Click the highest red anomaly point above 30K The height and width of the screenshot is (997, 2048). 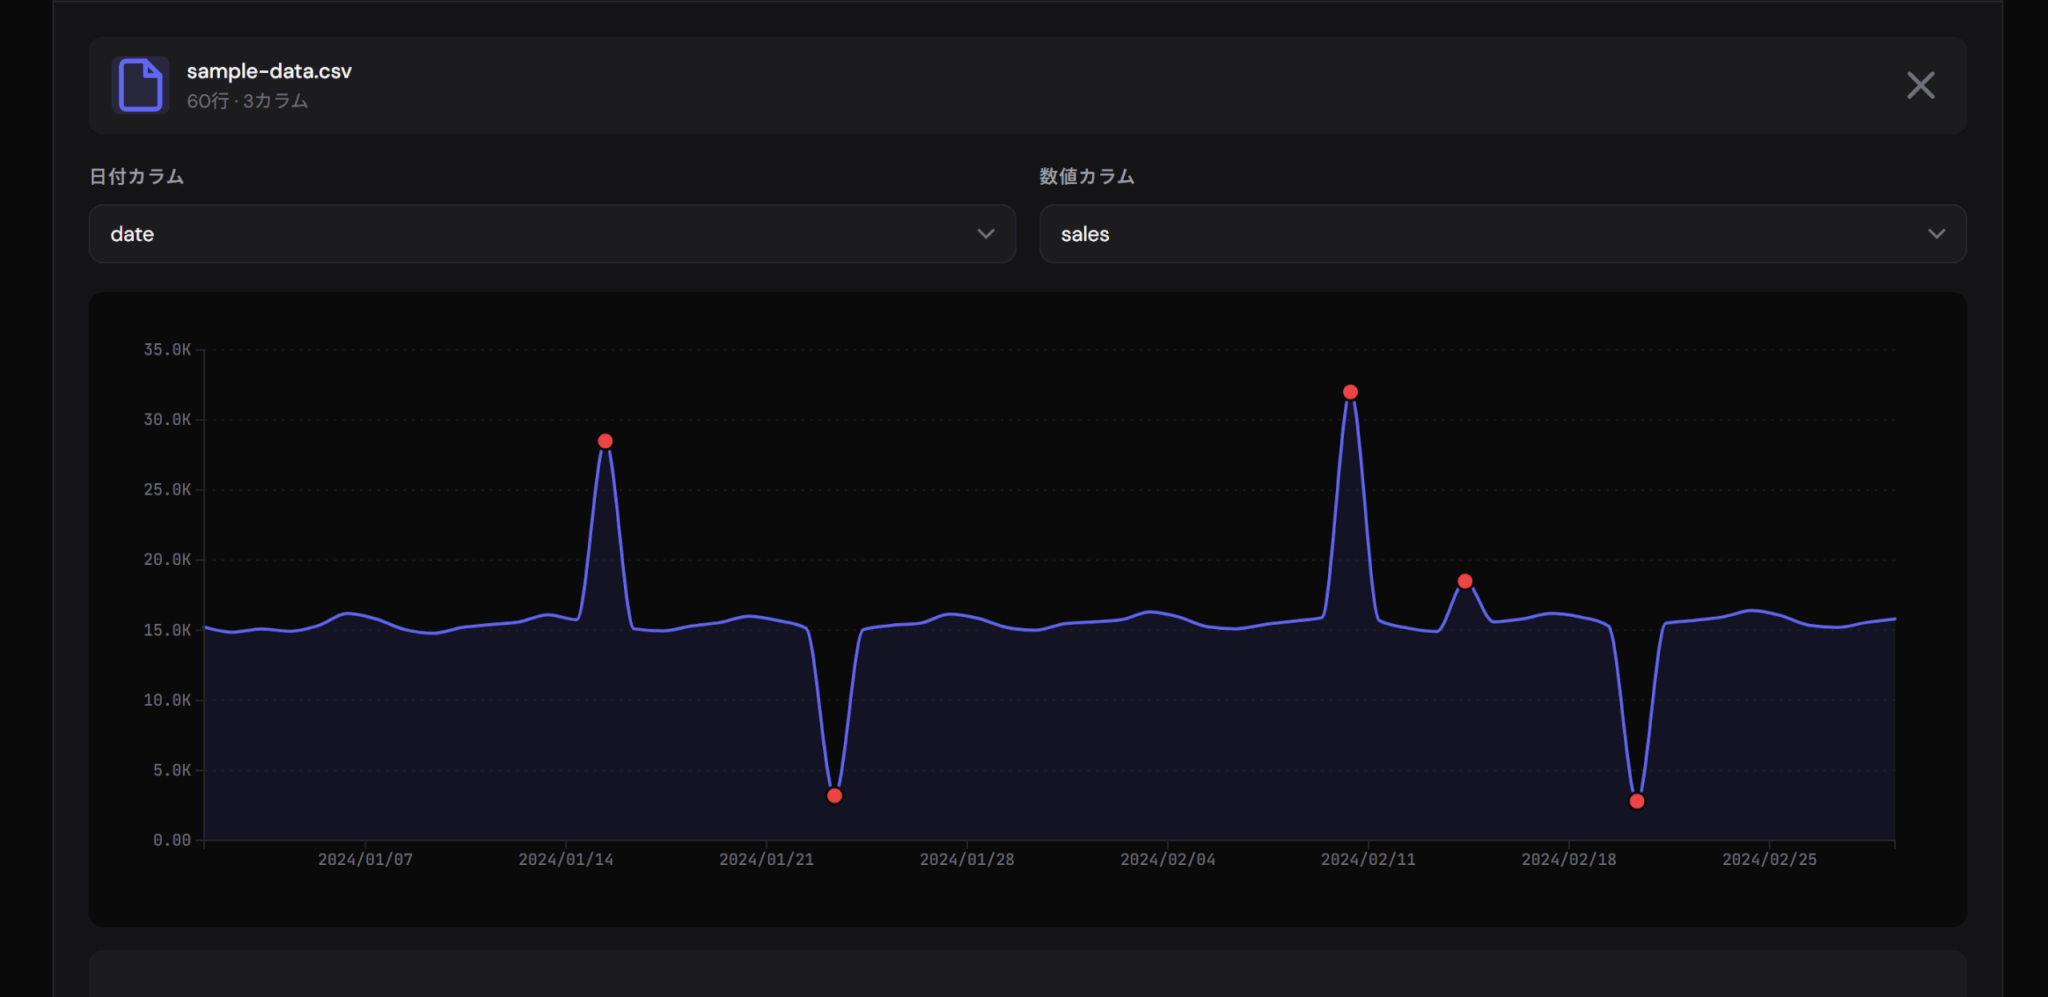pos(1350,392)
